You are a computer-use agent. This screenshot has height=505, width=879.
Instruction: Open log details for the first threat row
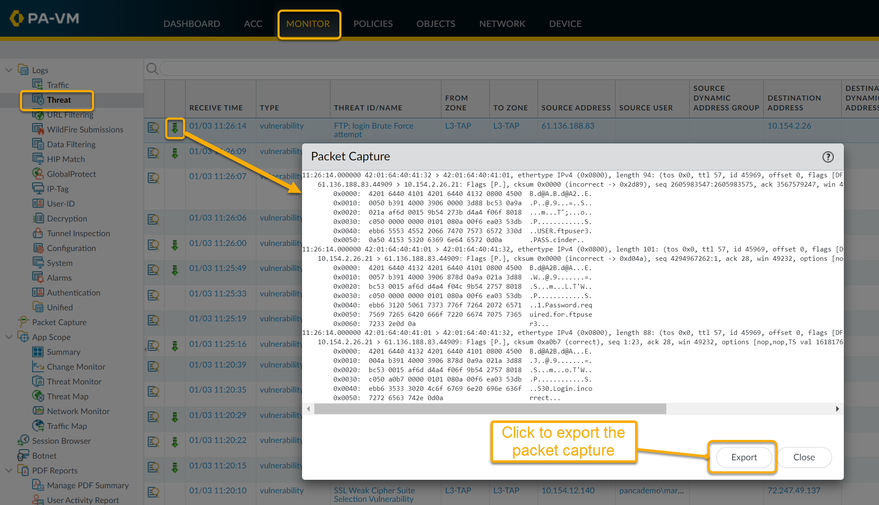point(154,127)
